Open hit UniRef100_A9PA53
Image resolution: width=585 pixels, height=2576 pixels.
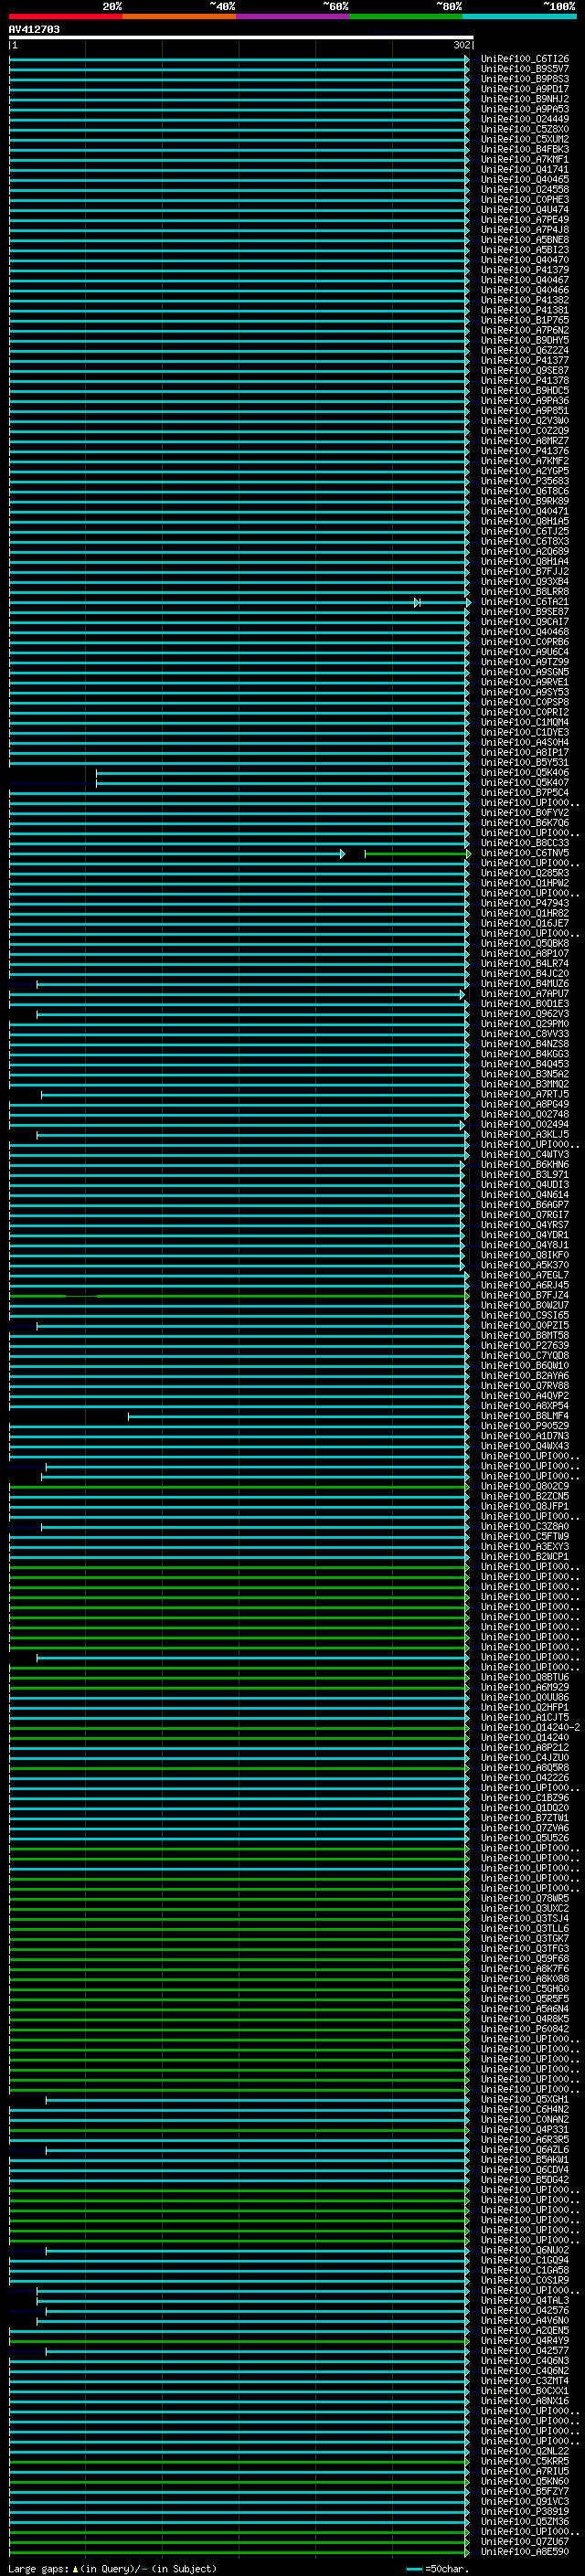pyautogui.click(x=525, y=109)
